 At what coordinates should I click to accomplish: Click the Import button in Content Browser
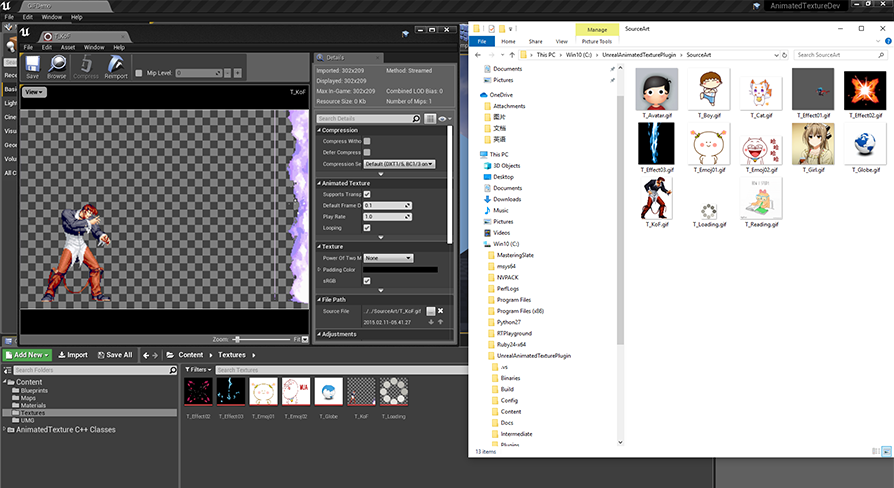point(74,355)
